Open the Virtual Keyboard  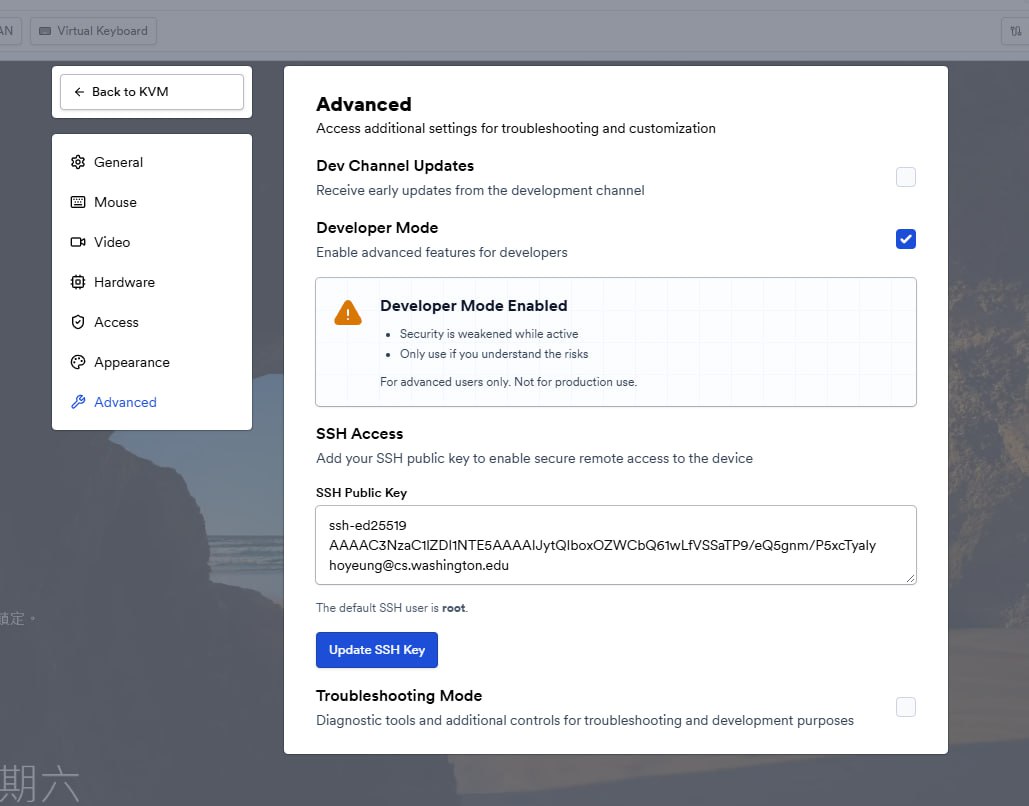tap(93, 31)
